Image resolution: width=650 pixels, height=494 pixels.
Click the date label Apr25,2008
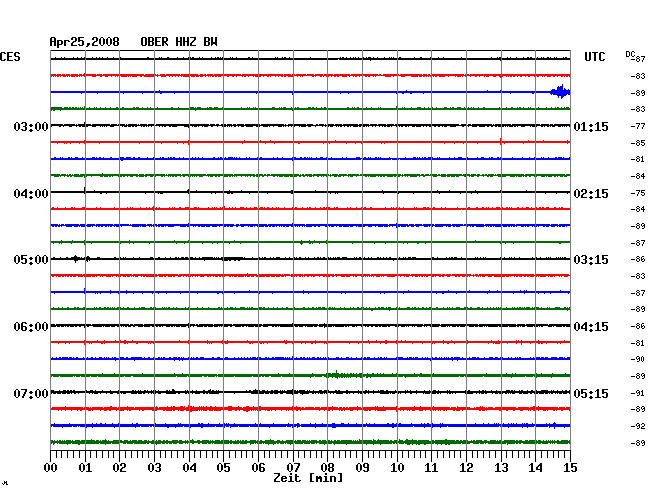coord(85,42)
